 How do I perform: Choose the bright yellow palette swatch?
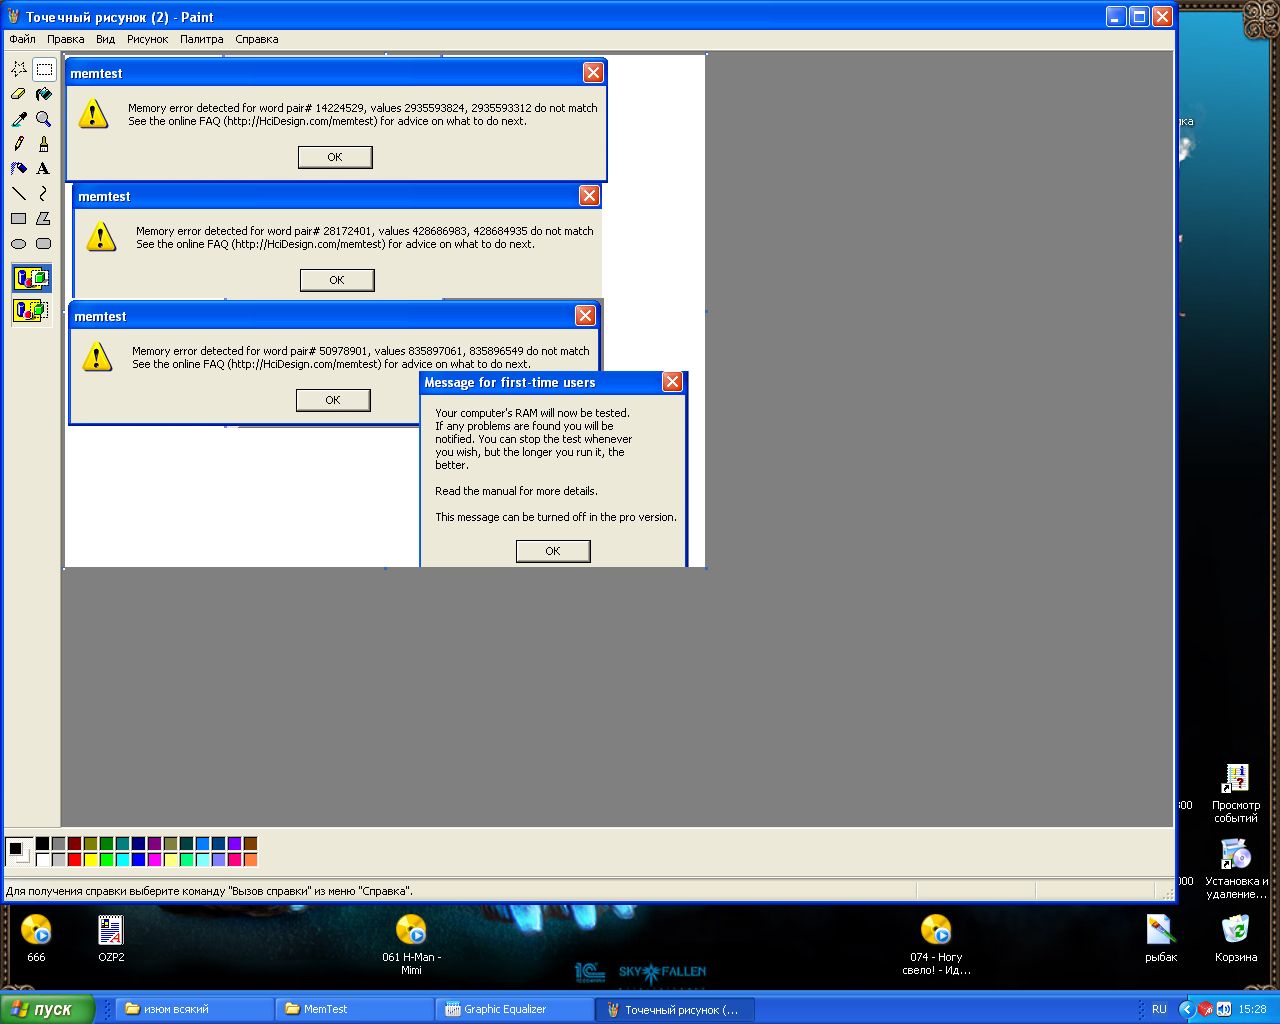(x=90, y=860)
